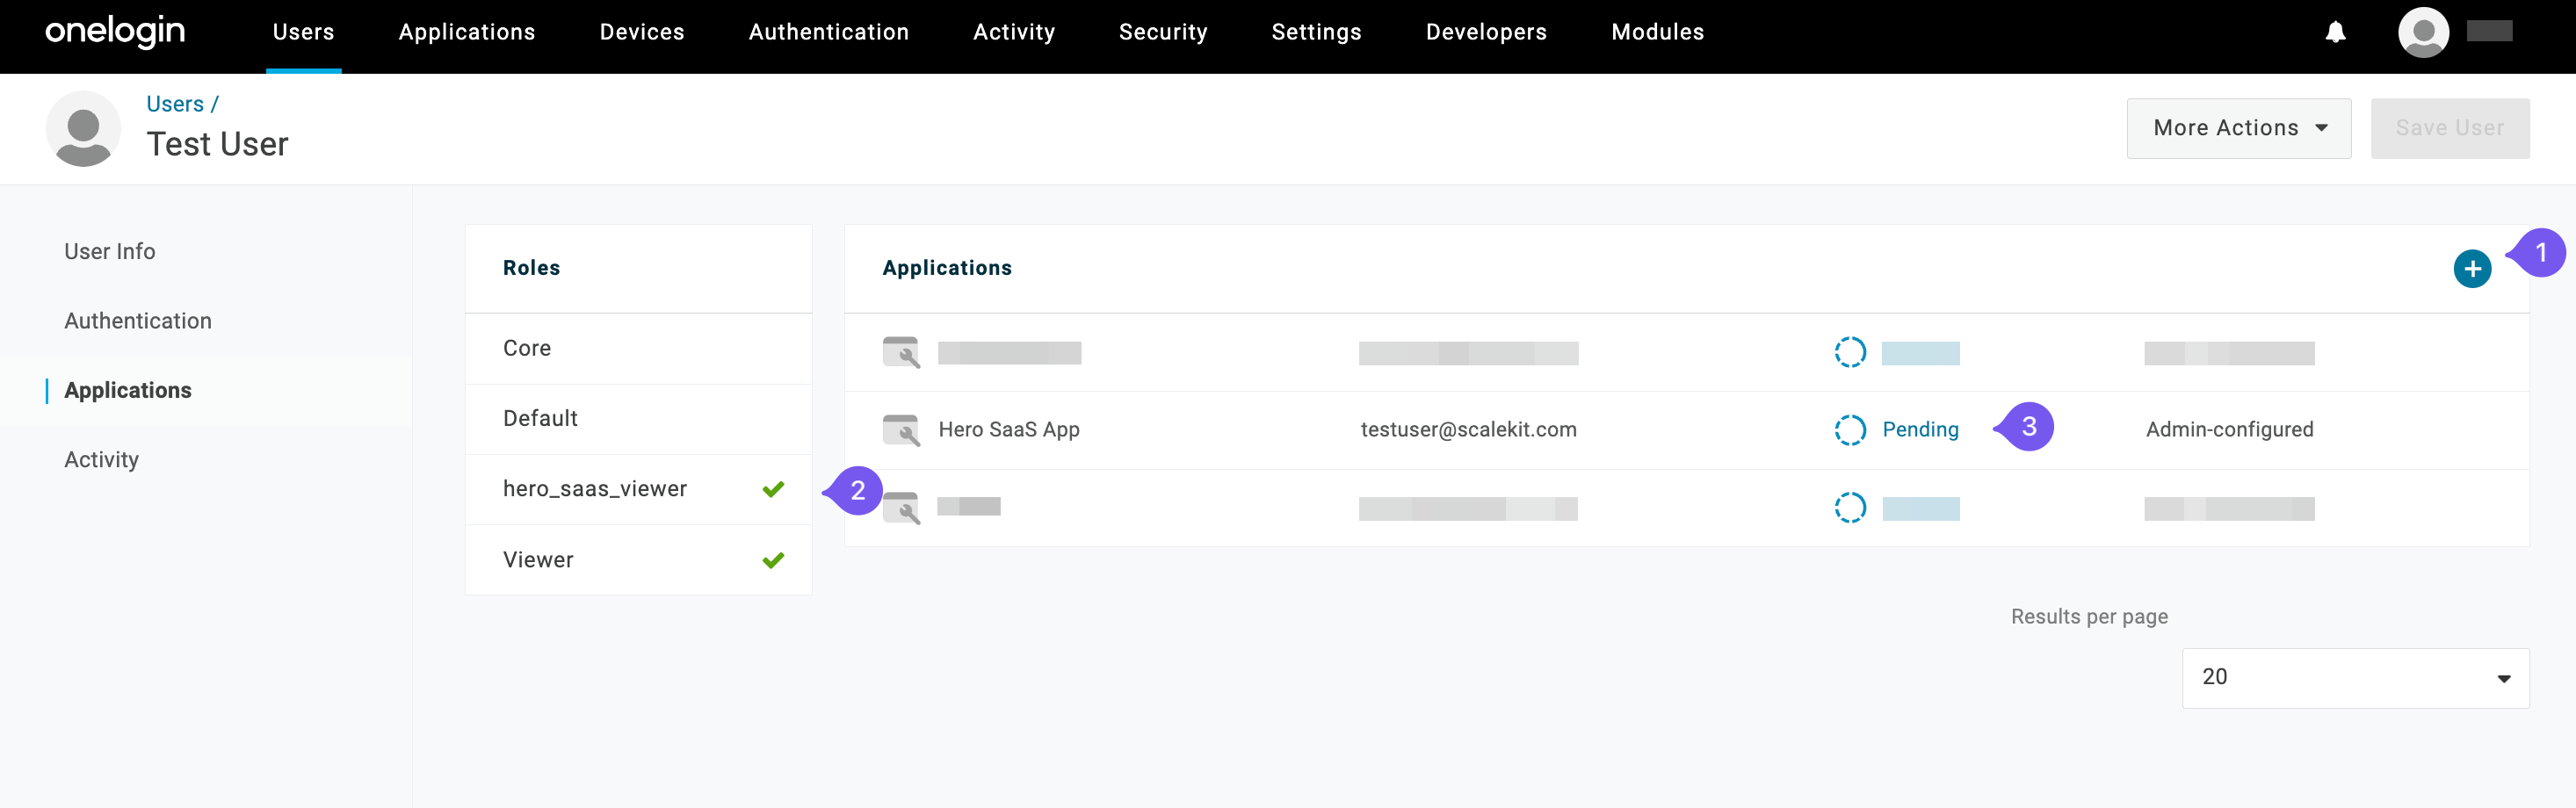2576x808 pixels.
Task: Click the checkmark beside the Viewer role
Action: pyautogui.click(x=772, y=560)
